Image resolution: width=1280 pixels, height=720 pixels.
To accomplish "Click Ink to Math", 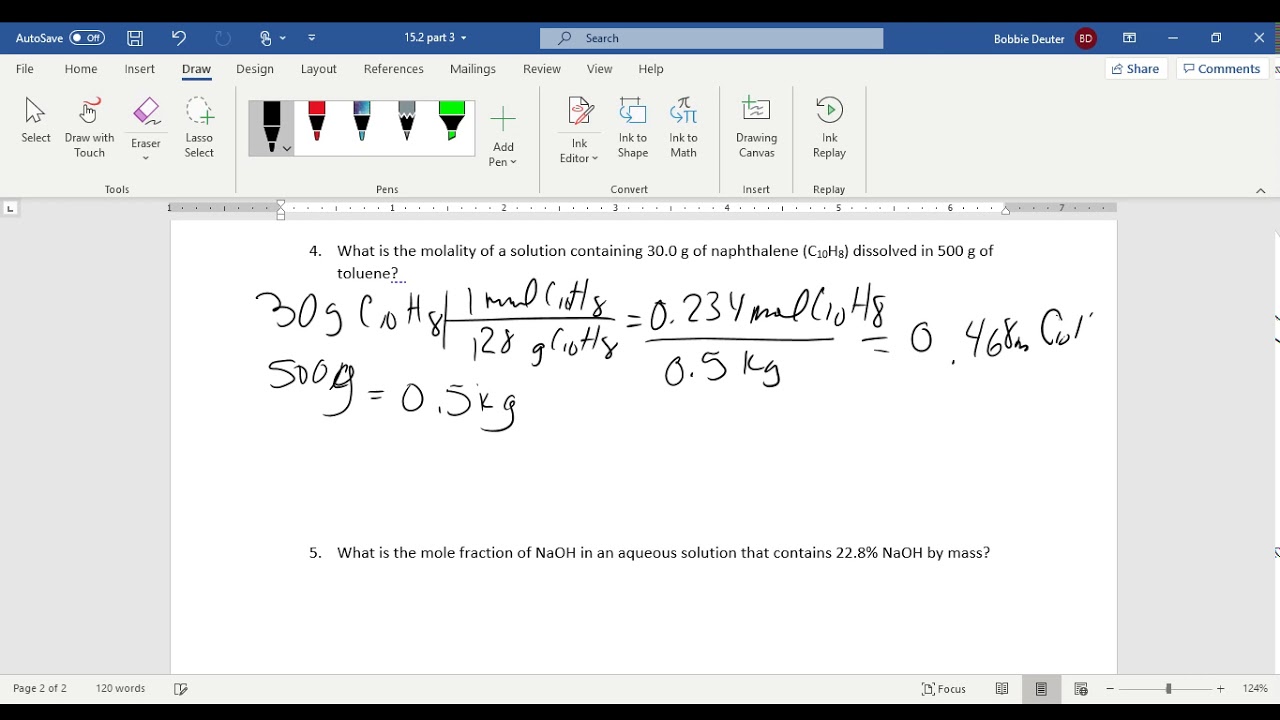I will [x=684, y=128].
